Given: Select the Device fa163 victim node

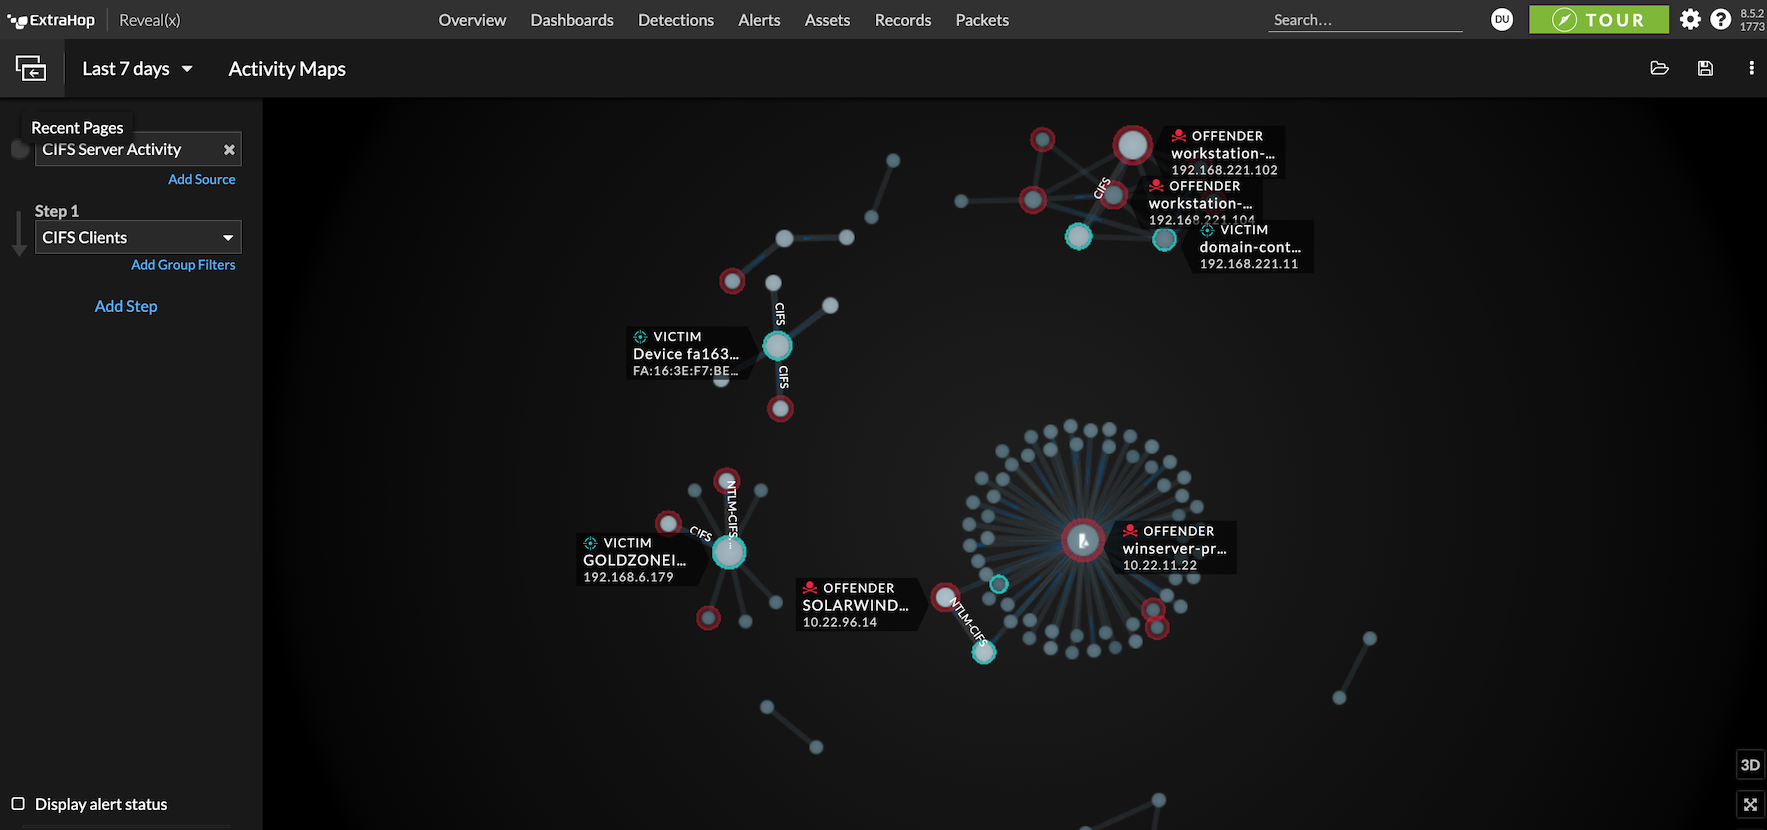Looking at the screenshot, I should coord(777,346).
